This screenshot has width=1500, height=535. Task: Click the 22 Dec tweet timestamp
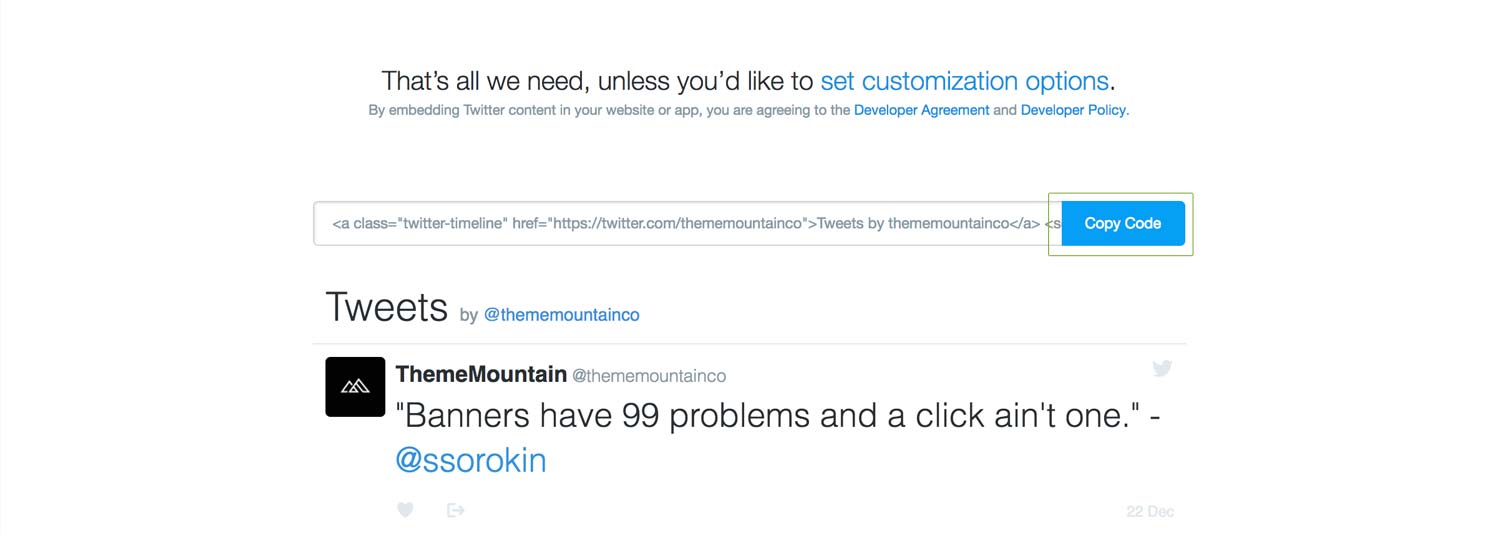(x=1150, y=511)
